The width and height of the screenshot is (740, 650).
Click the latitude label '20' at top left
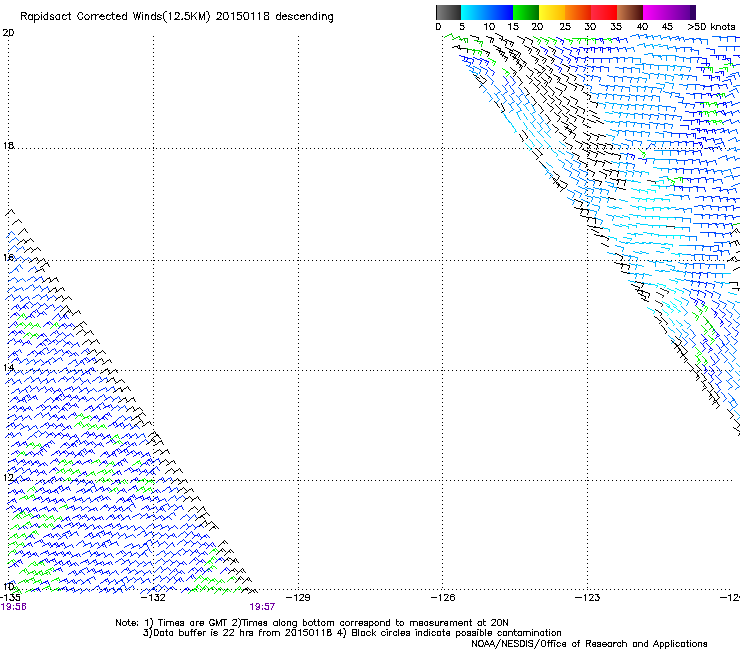8,33
